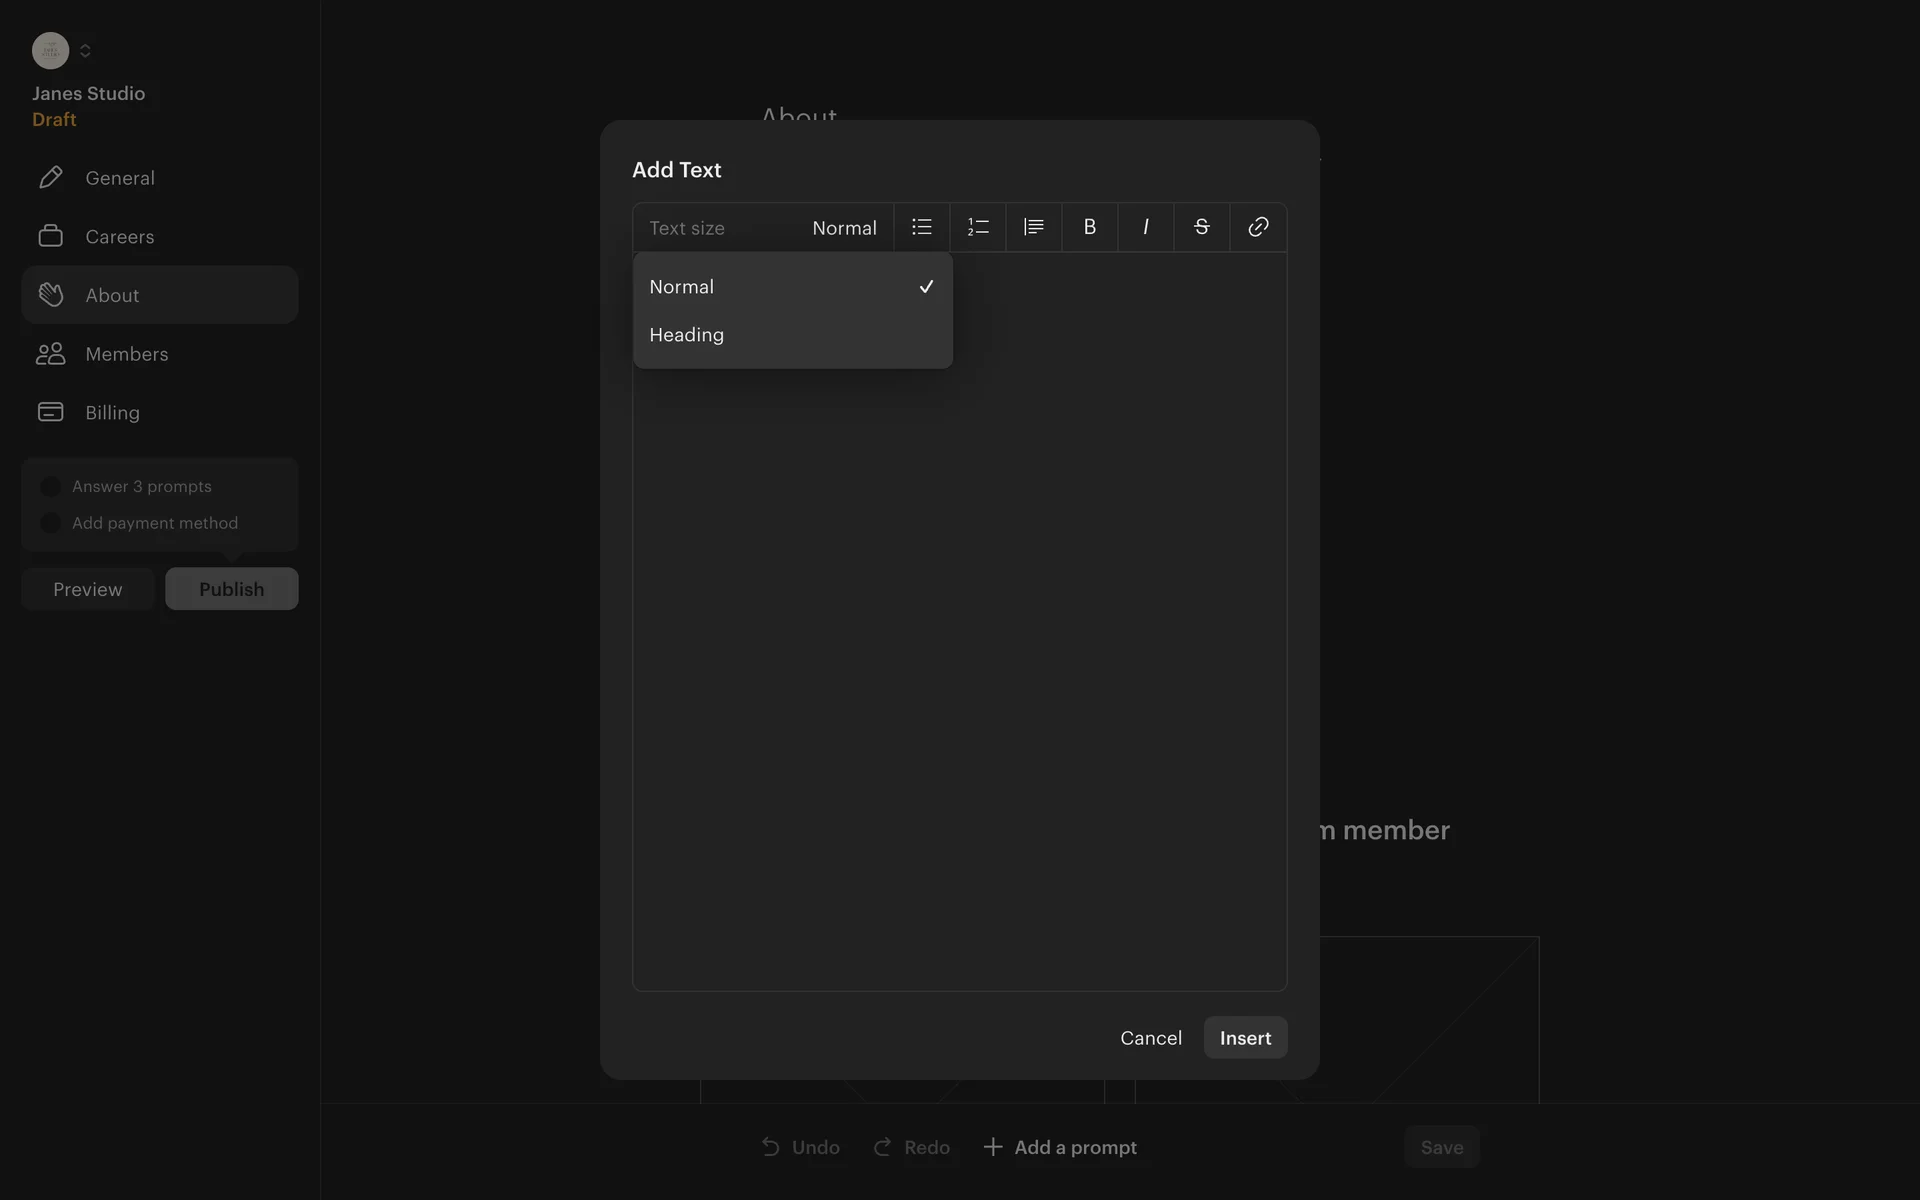Click the bulleted list icon
Image resolution: width=1920 pixels, height=1200 pixels.
[921, 227]
